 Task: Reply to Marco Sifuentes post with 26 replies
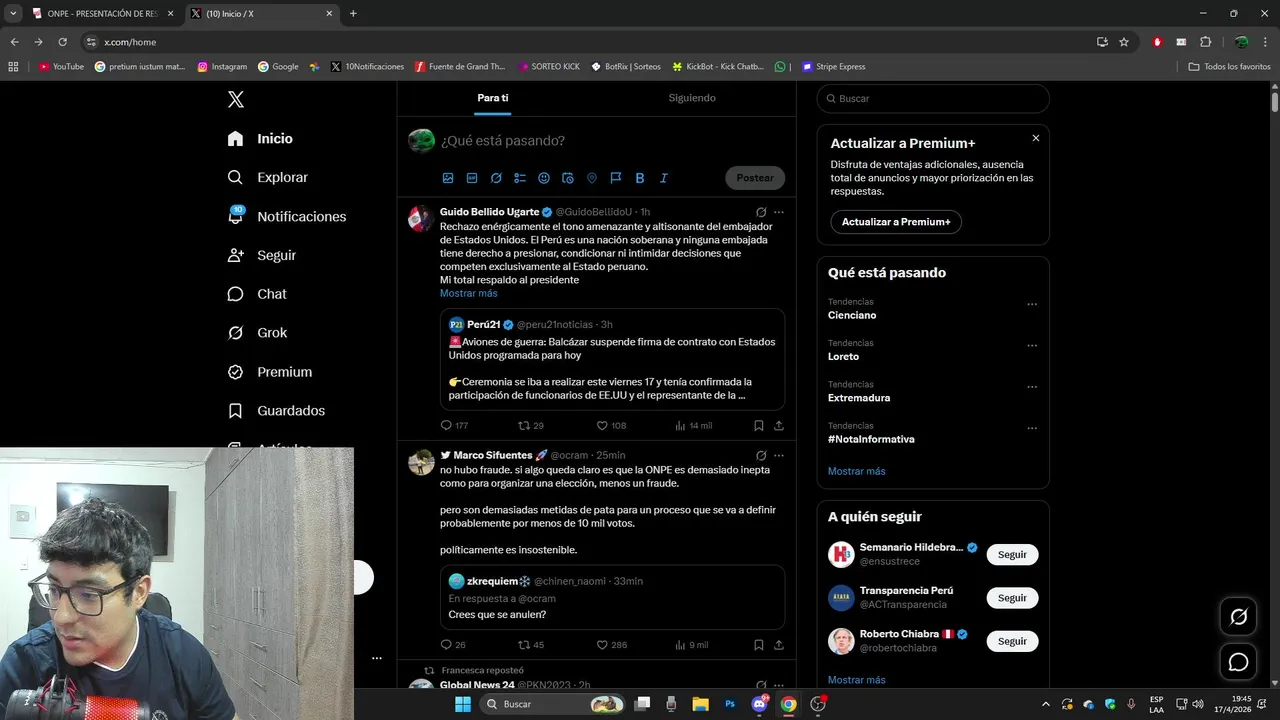click(453, 645)
